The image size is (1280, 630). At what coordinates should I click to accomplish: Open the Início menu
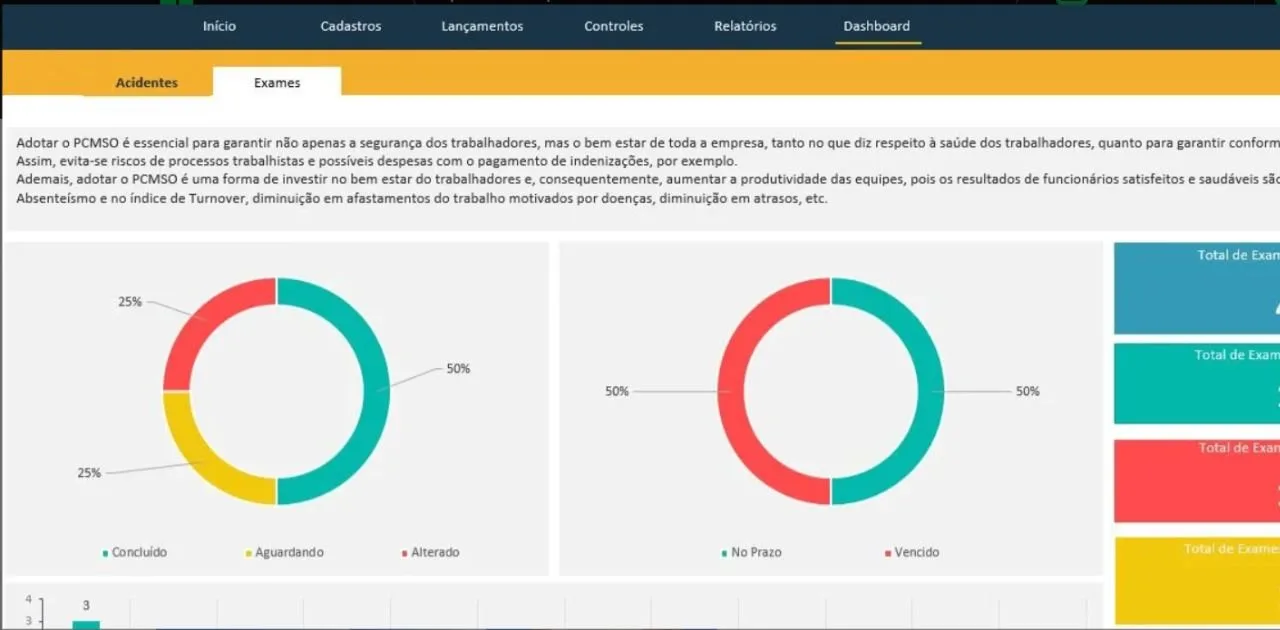219,26
